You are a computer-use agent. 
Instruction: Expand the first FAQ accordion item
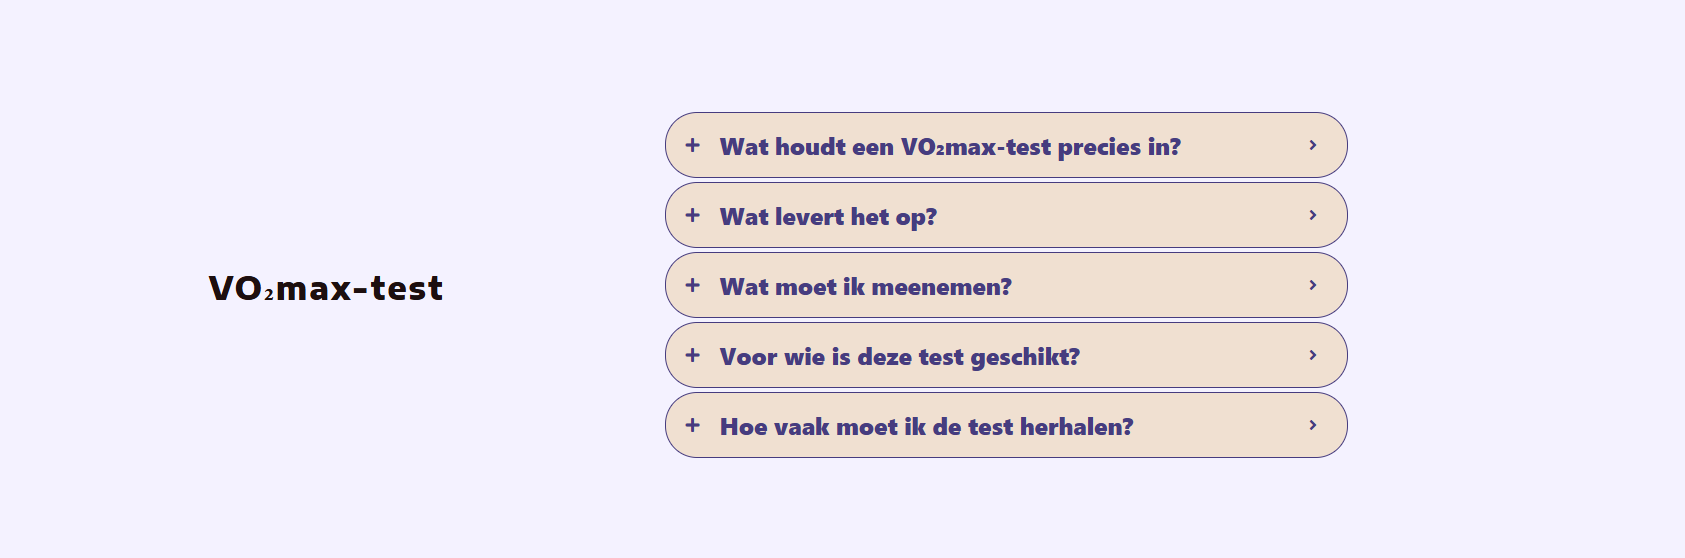[1006, 145]
